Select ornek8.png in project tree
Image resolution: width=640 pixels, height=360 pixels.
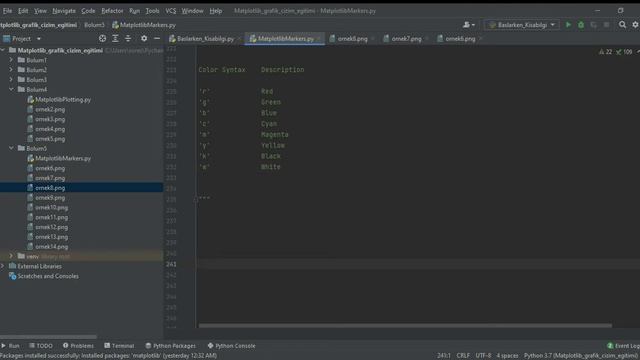(50, 188)
